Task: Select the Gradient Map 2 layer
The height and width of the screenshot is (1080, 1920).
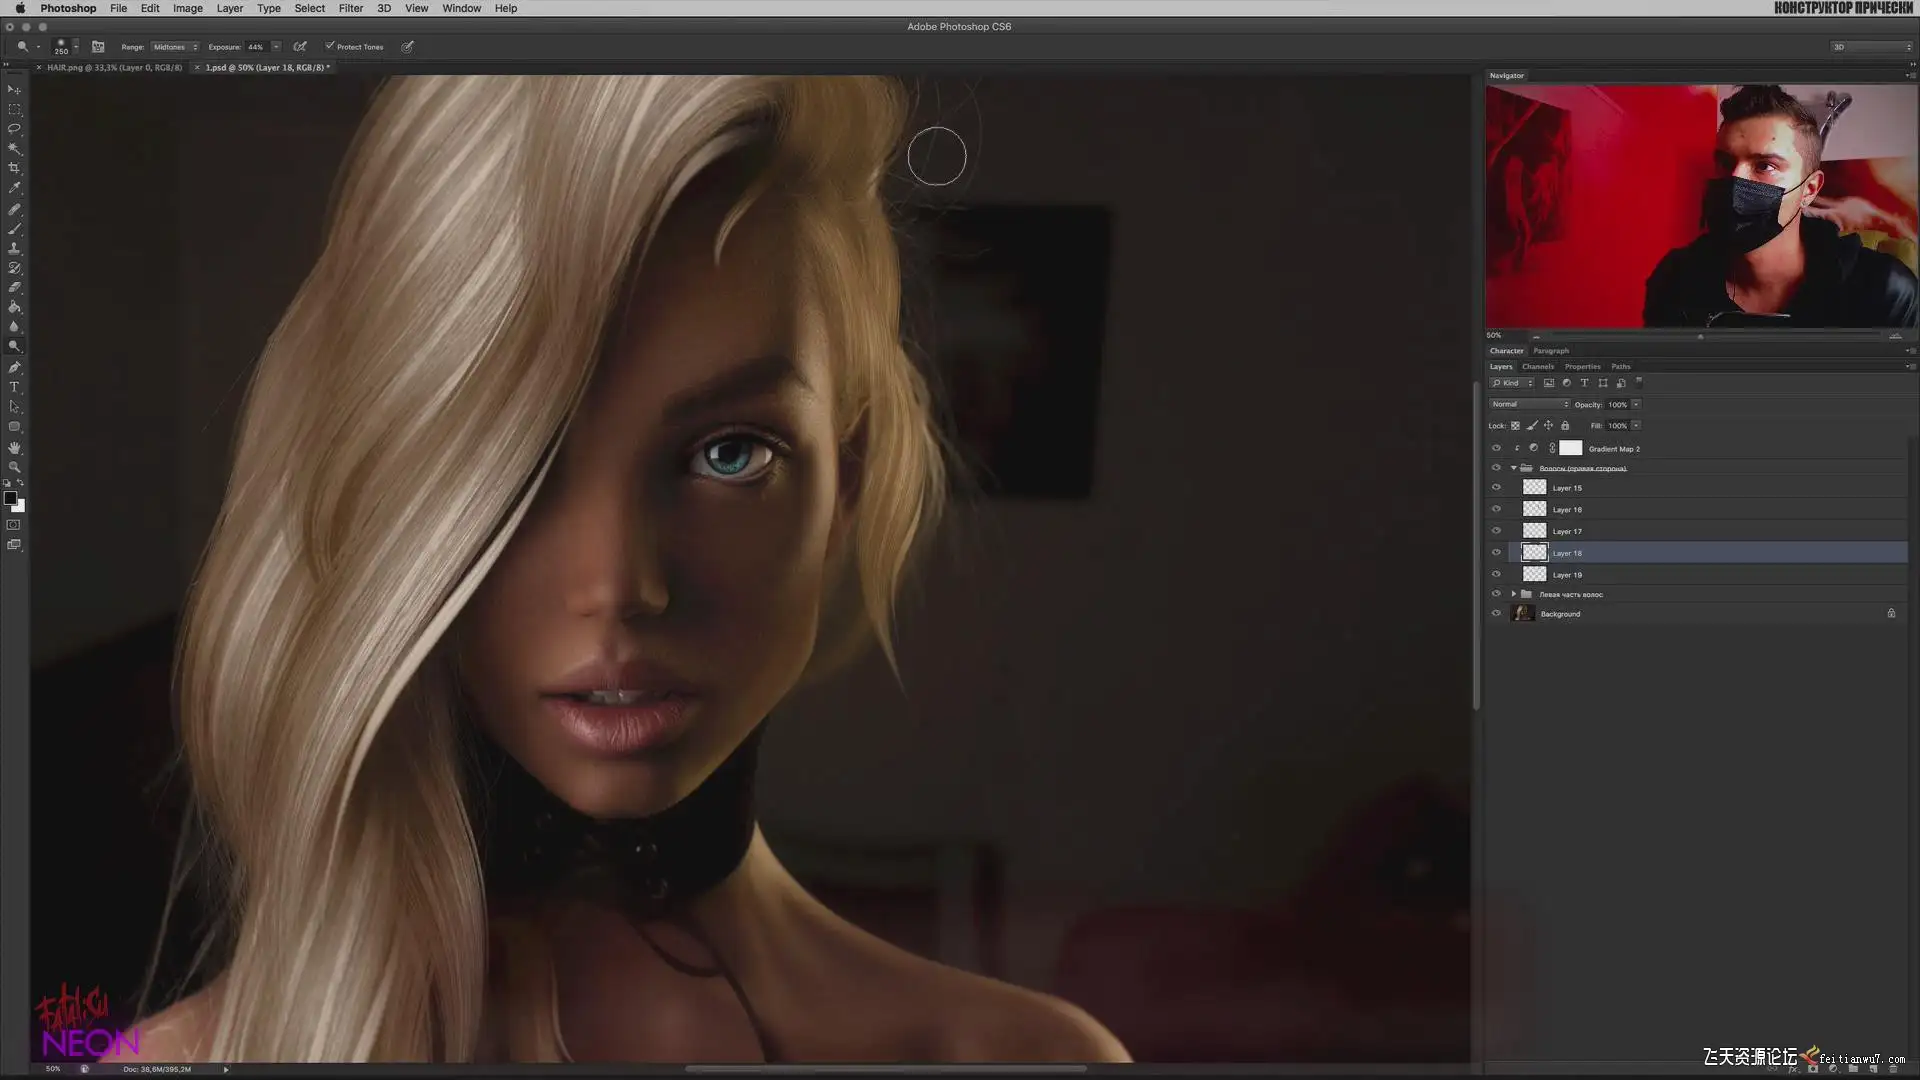Action: (x=1613, y=449)
